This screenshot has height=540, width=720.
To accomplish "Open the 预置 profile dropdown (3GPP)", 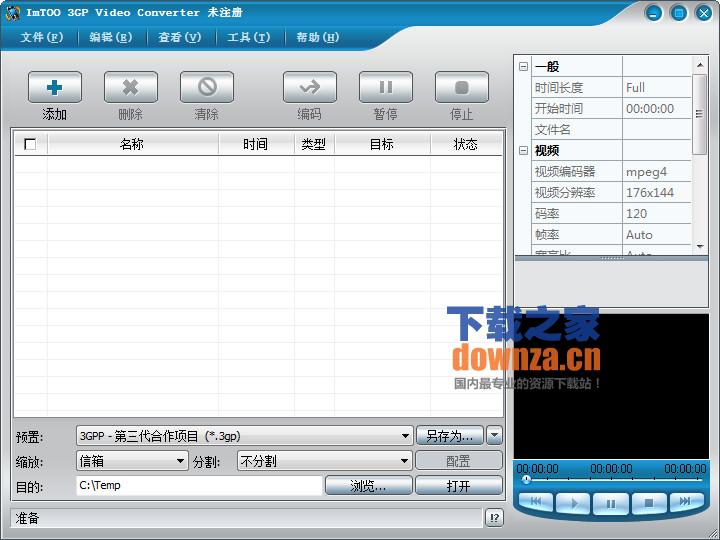I will (x=244, y=436).
